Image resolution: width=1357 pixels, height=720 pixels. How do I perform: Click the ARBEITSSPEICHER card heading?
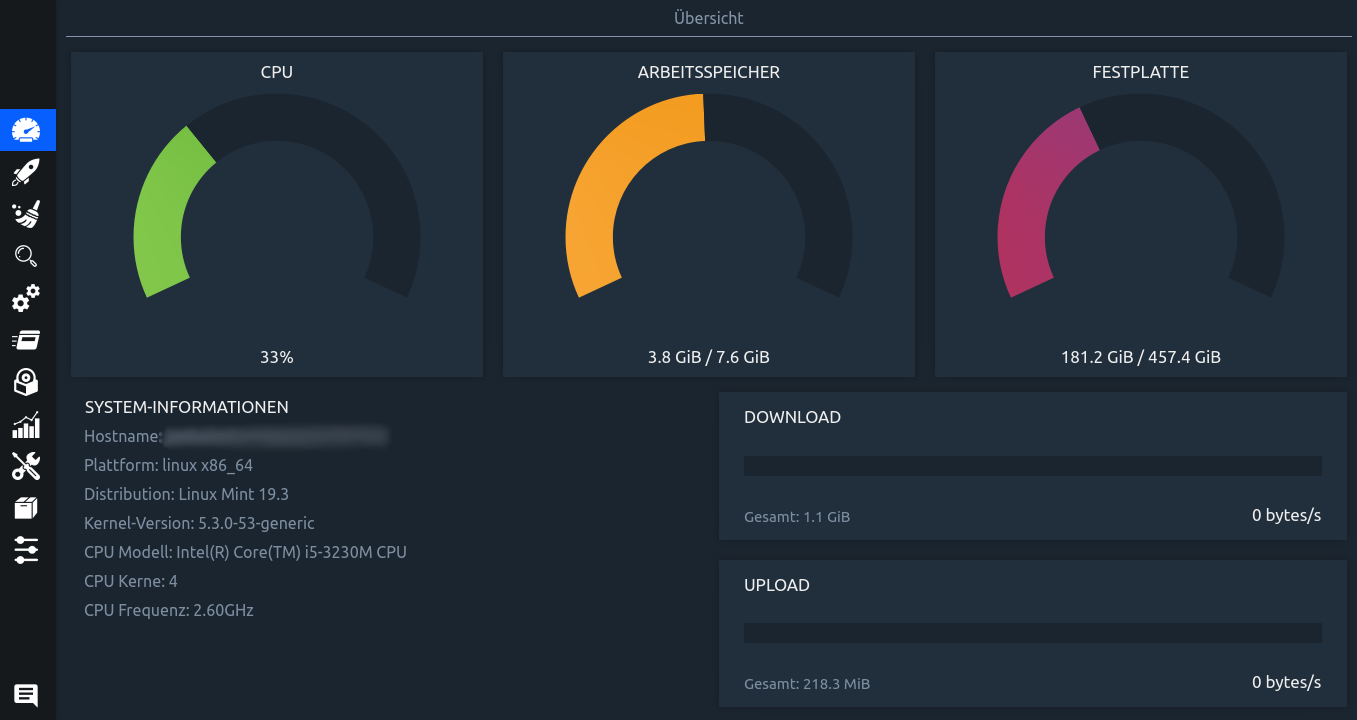click(x=709, y=72)
